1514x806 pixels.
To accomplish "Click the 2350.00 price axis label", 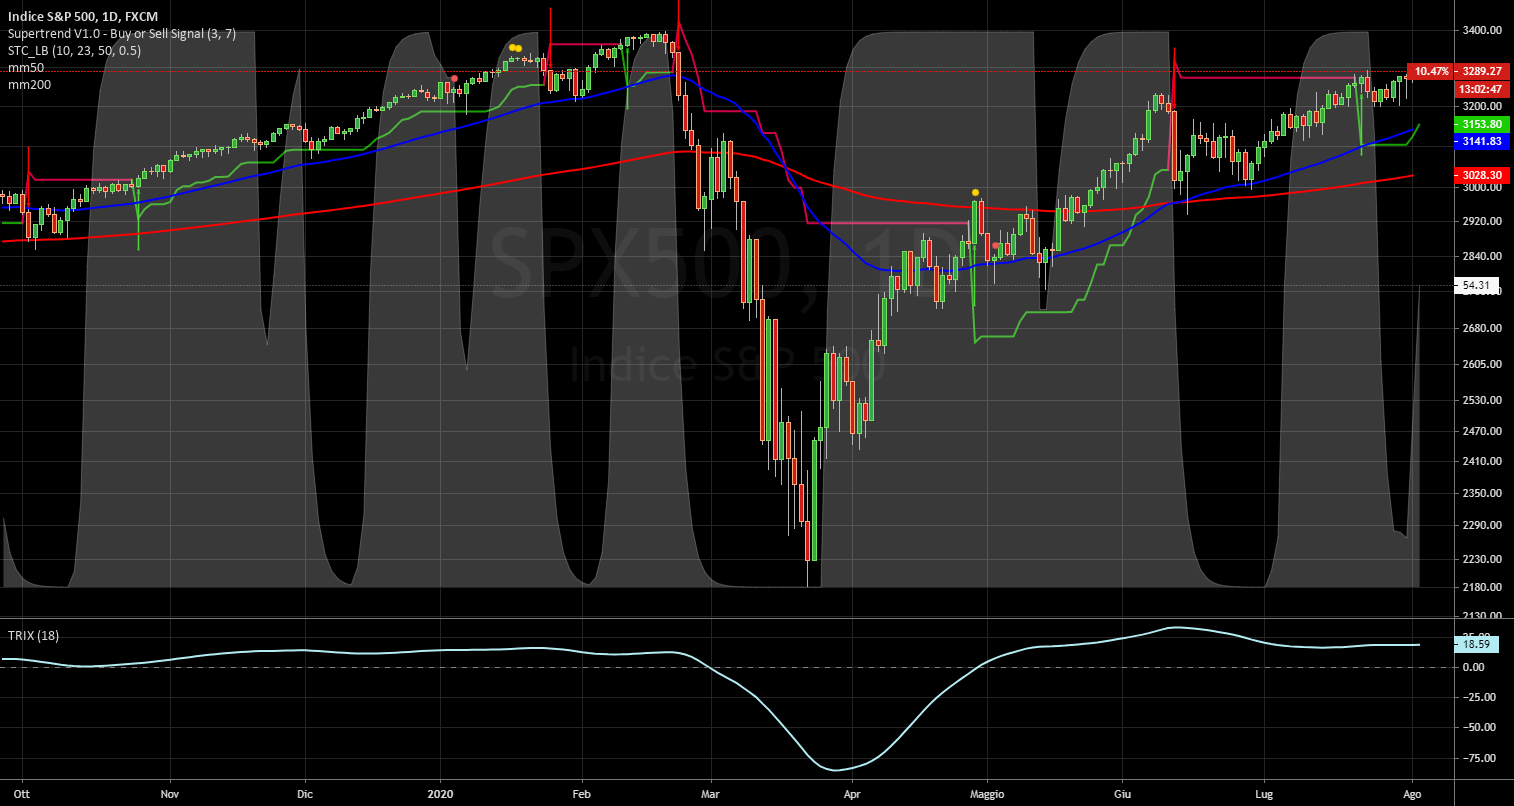I will [x=1482, y=493].
